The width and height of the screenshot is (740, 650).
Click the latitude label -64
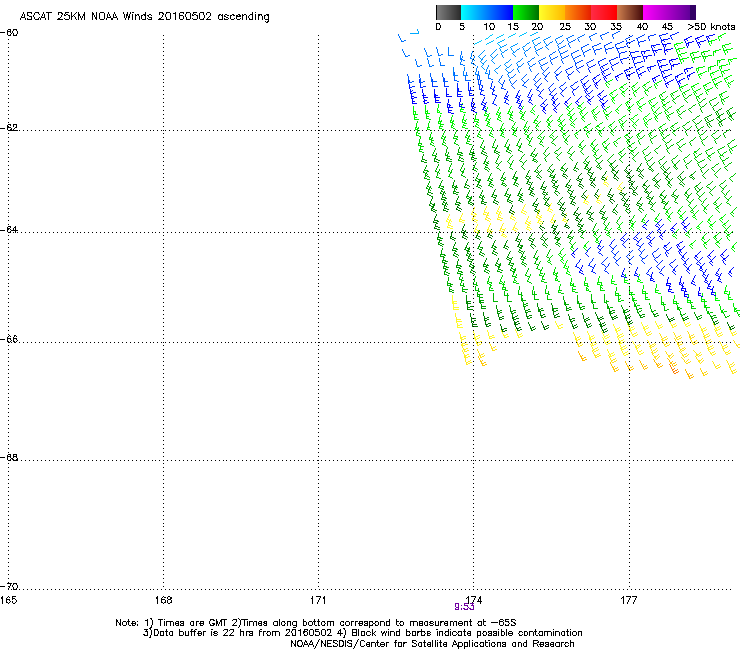coord(9,230)
